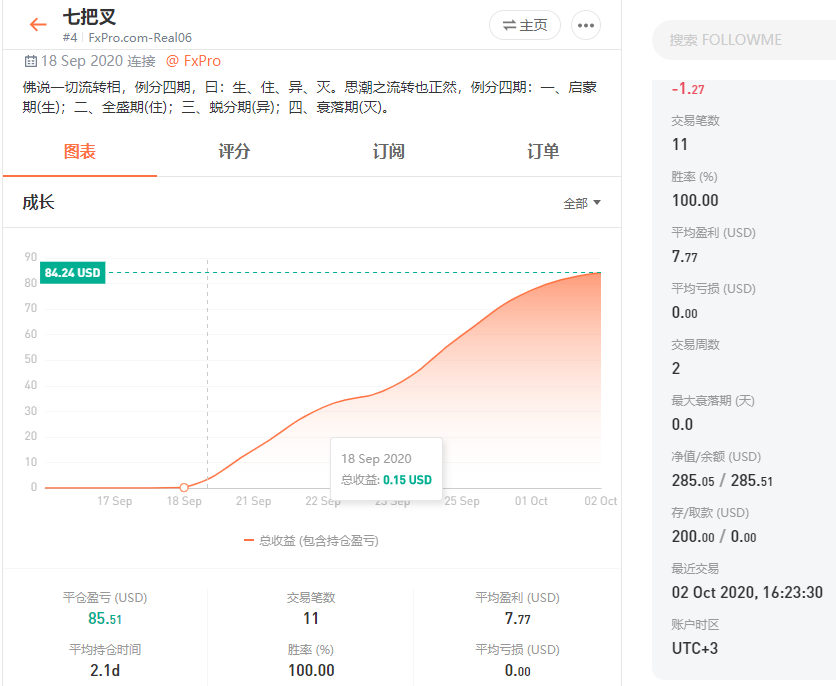
Task: Click the -1.27 value in sidebar
Action: (688, 88)
